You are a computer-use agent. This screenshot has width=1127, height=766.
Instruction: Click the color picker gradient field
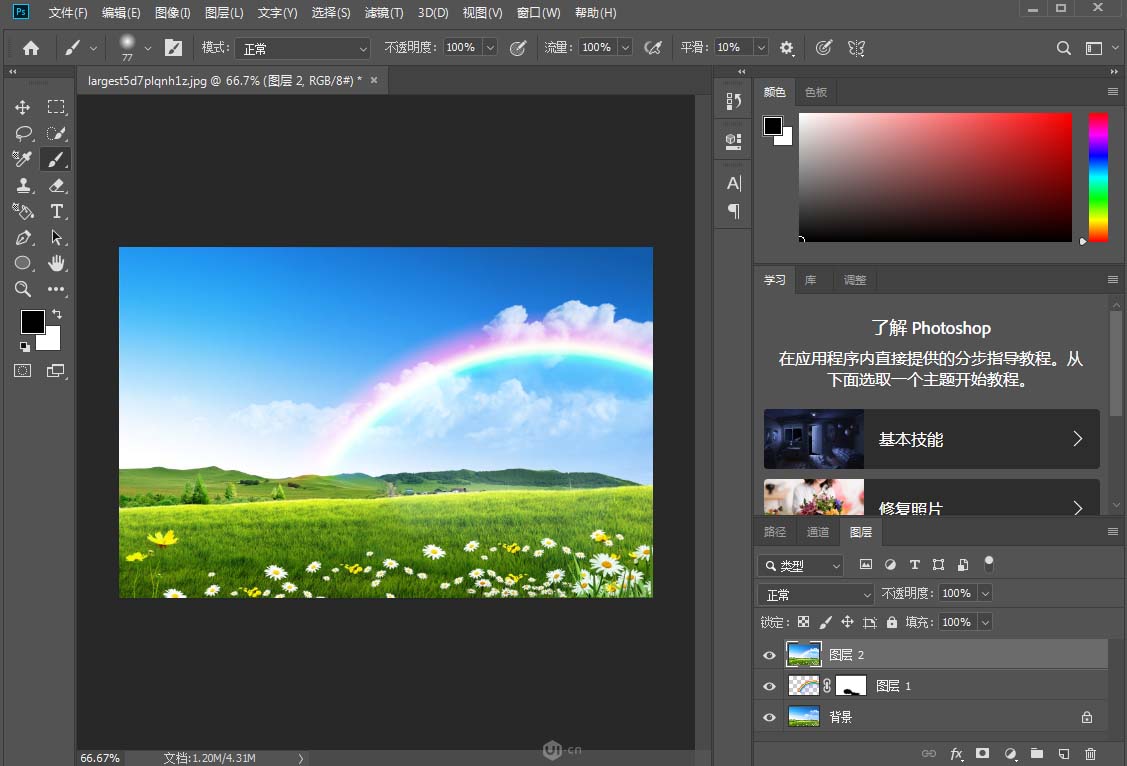click(x=935, y=177)
